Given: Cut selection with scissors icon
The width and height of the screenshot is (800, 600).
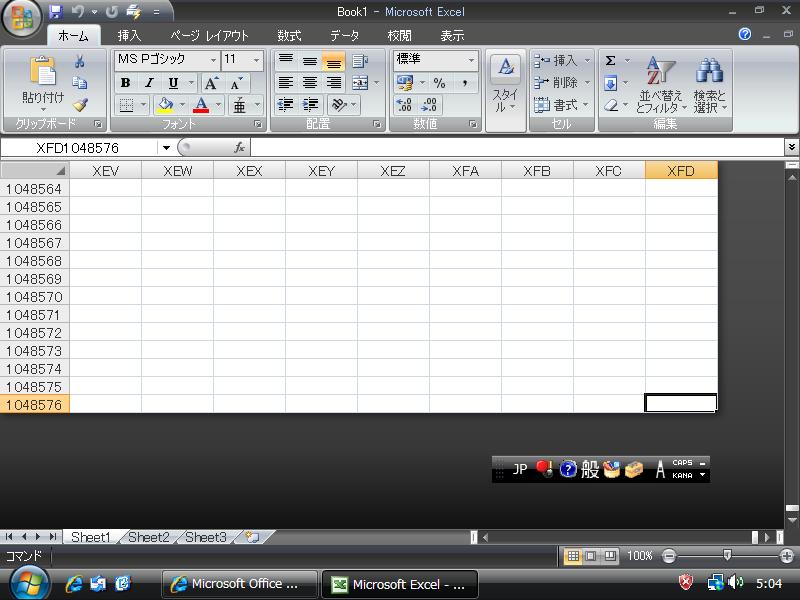Looking at the screenshot, I should (80, 62).
